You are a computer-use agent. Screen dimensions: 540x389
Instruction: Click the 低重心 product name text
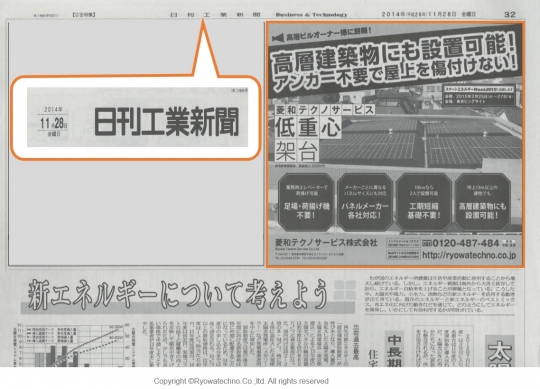click(x=308, y=127)
